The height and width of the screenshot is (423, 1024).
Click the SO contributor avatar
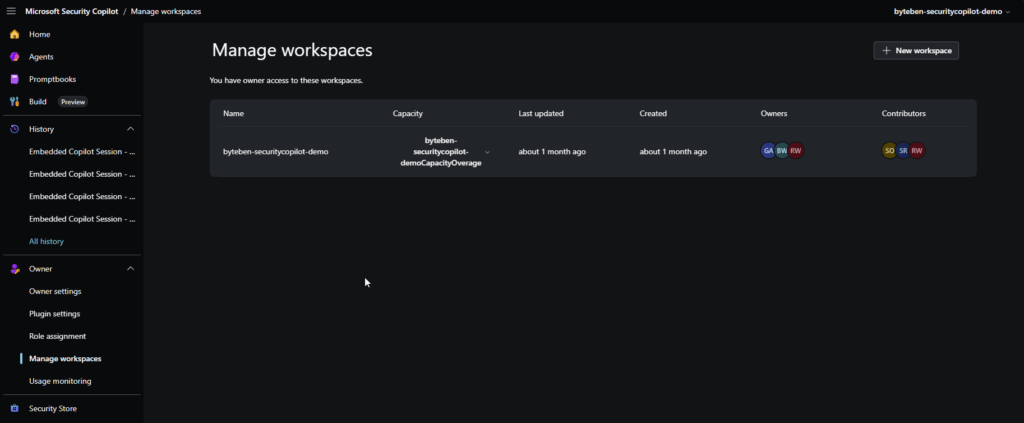coord(889,151)
